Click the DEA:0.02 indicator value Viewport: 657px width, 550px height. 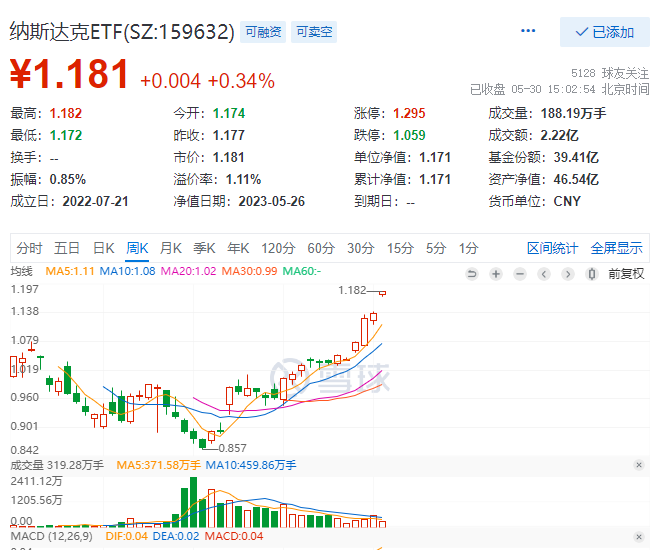[176, 537]
